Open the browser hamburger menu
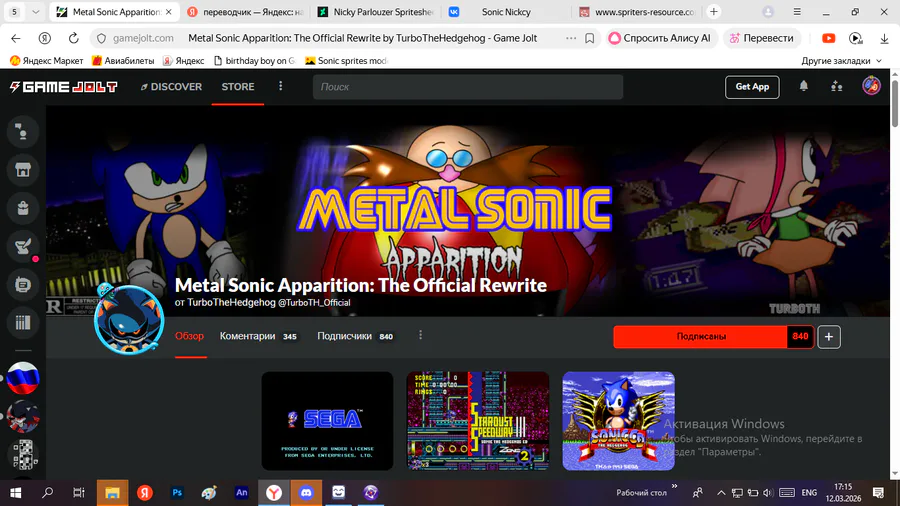900x506 pixels. click(x=797, y=11)
